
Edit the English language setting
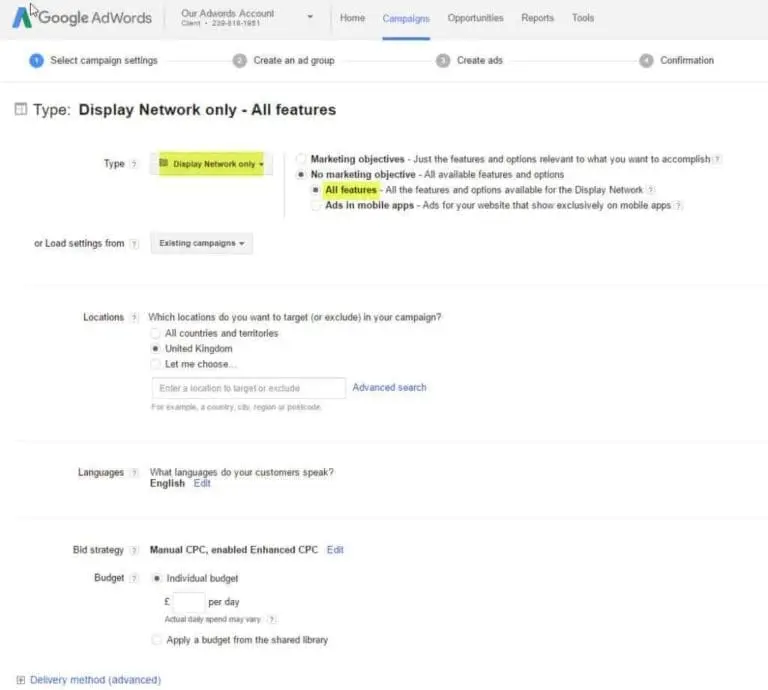[202, 483]
